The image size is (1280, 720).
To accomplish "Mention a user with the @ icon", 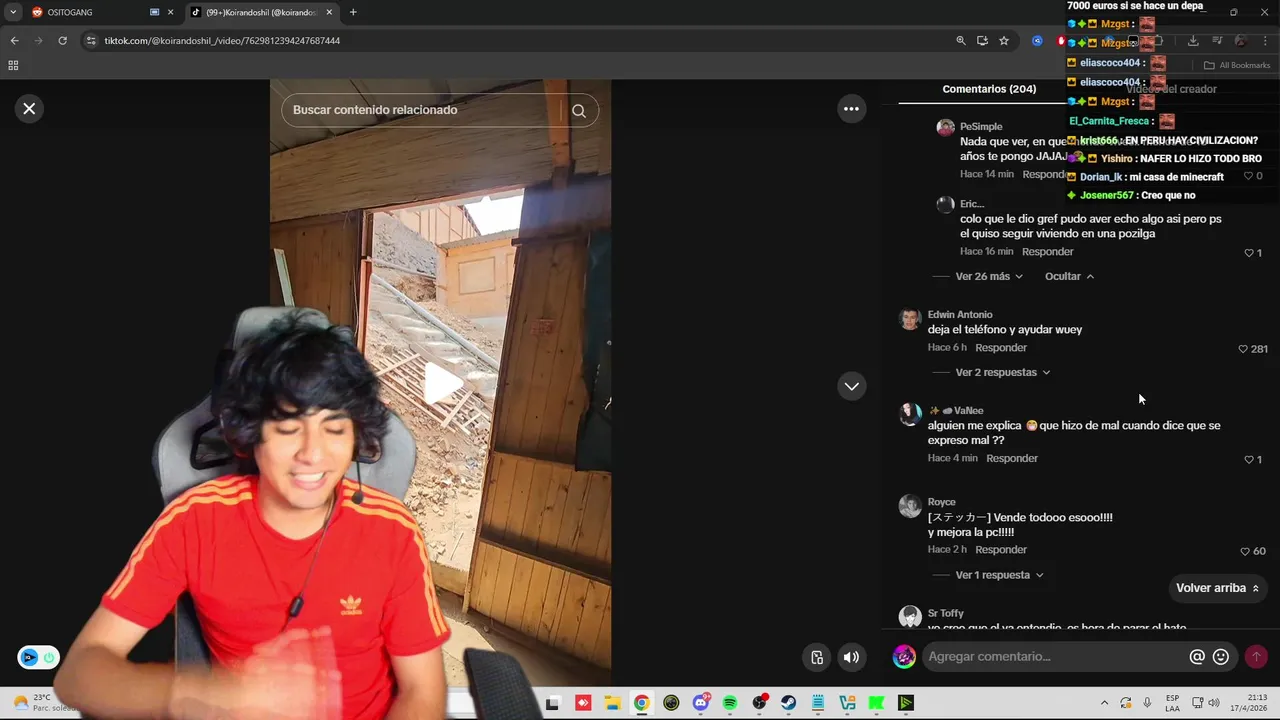I will point(1197,657).
